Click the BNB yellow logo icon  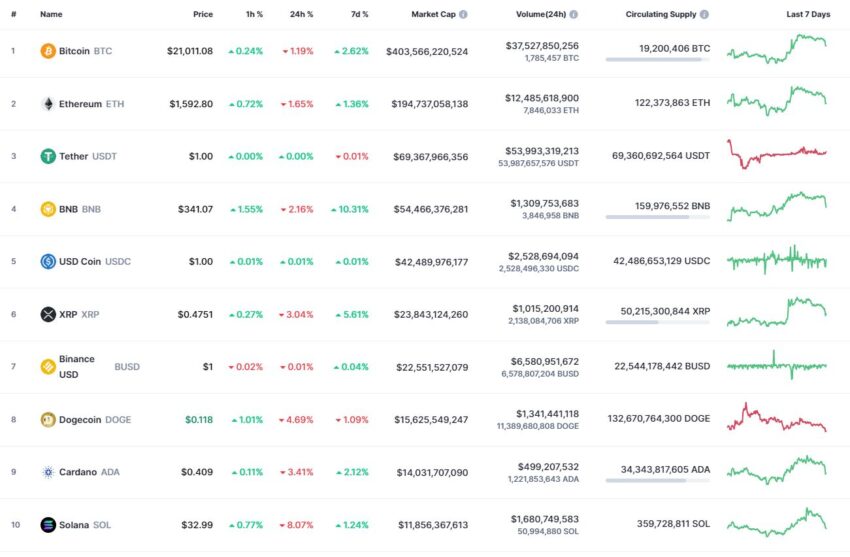click(48, 209)
